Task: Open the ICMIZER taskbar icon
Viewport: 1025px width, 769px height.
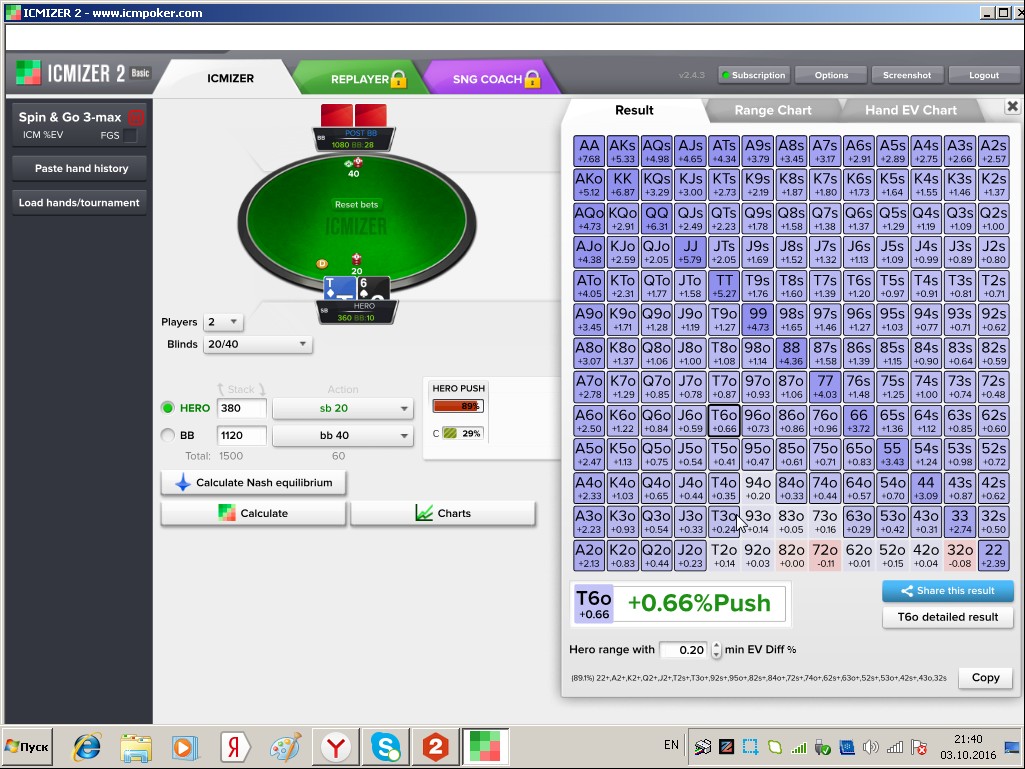Action: pyautogui.click(x=485, y=747)
